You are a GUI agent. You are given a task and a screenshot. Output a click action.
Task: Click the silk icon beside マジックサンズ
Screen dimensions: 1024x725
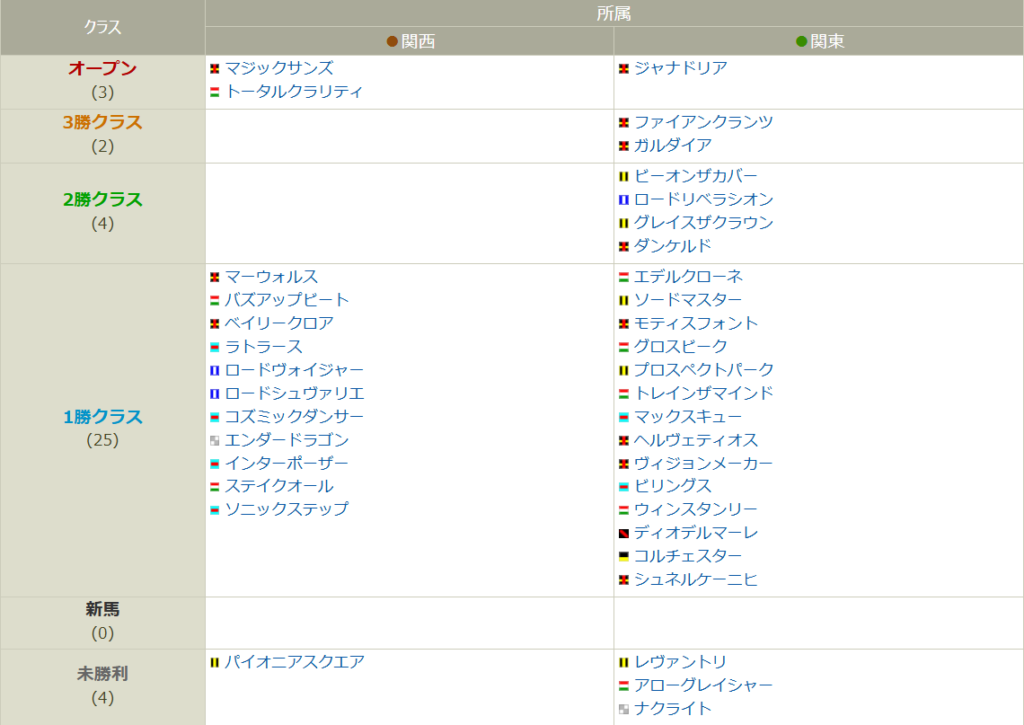click(x=215, y=69)
